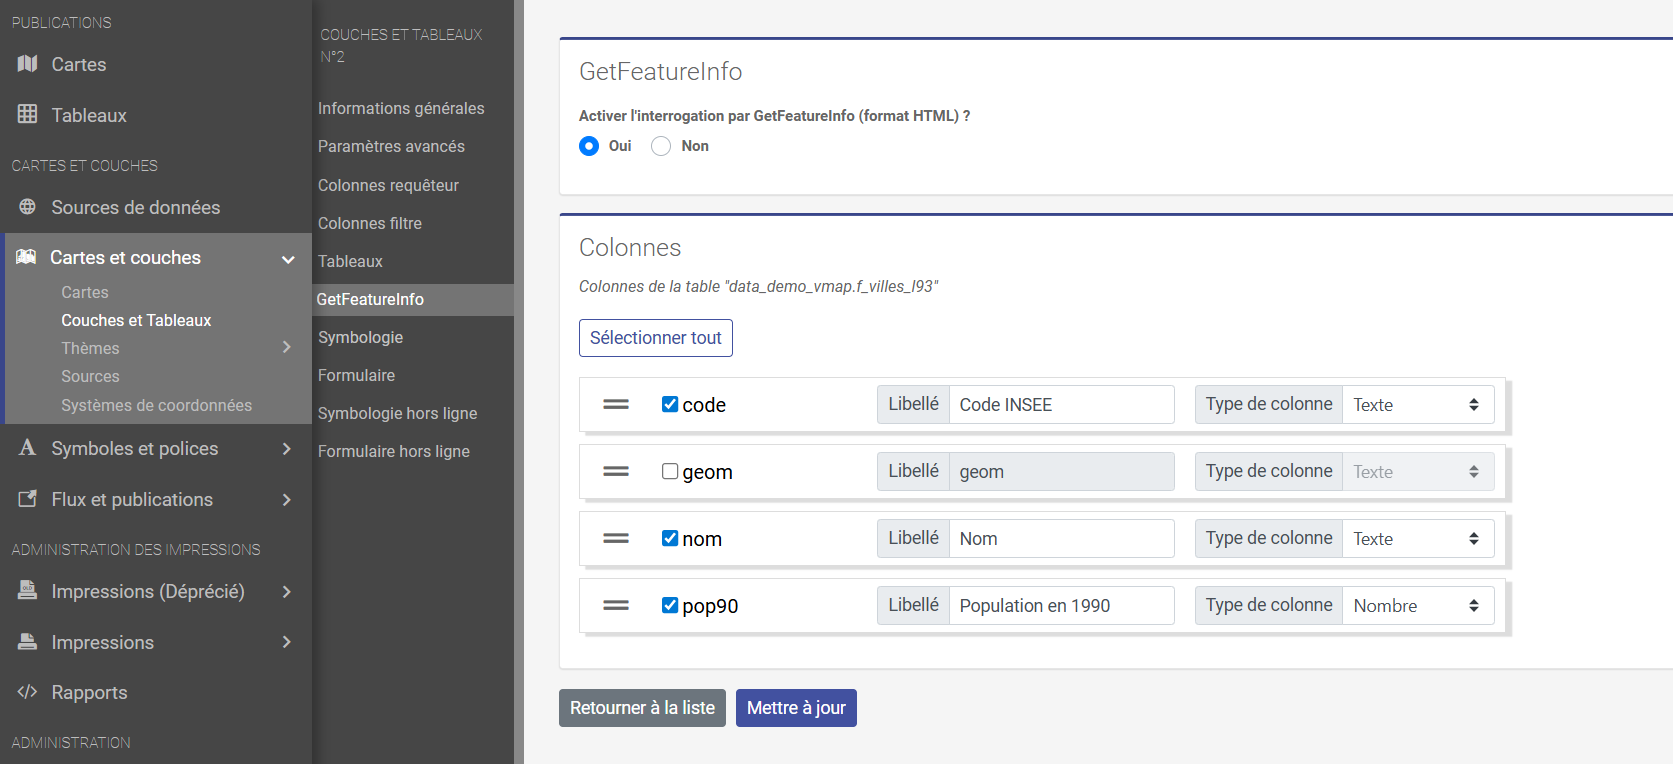The image size is (1673, 764).
Task: Grab the drag handle of the code row
Action: pyautogui.click(x=616, y=405)
